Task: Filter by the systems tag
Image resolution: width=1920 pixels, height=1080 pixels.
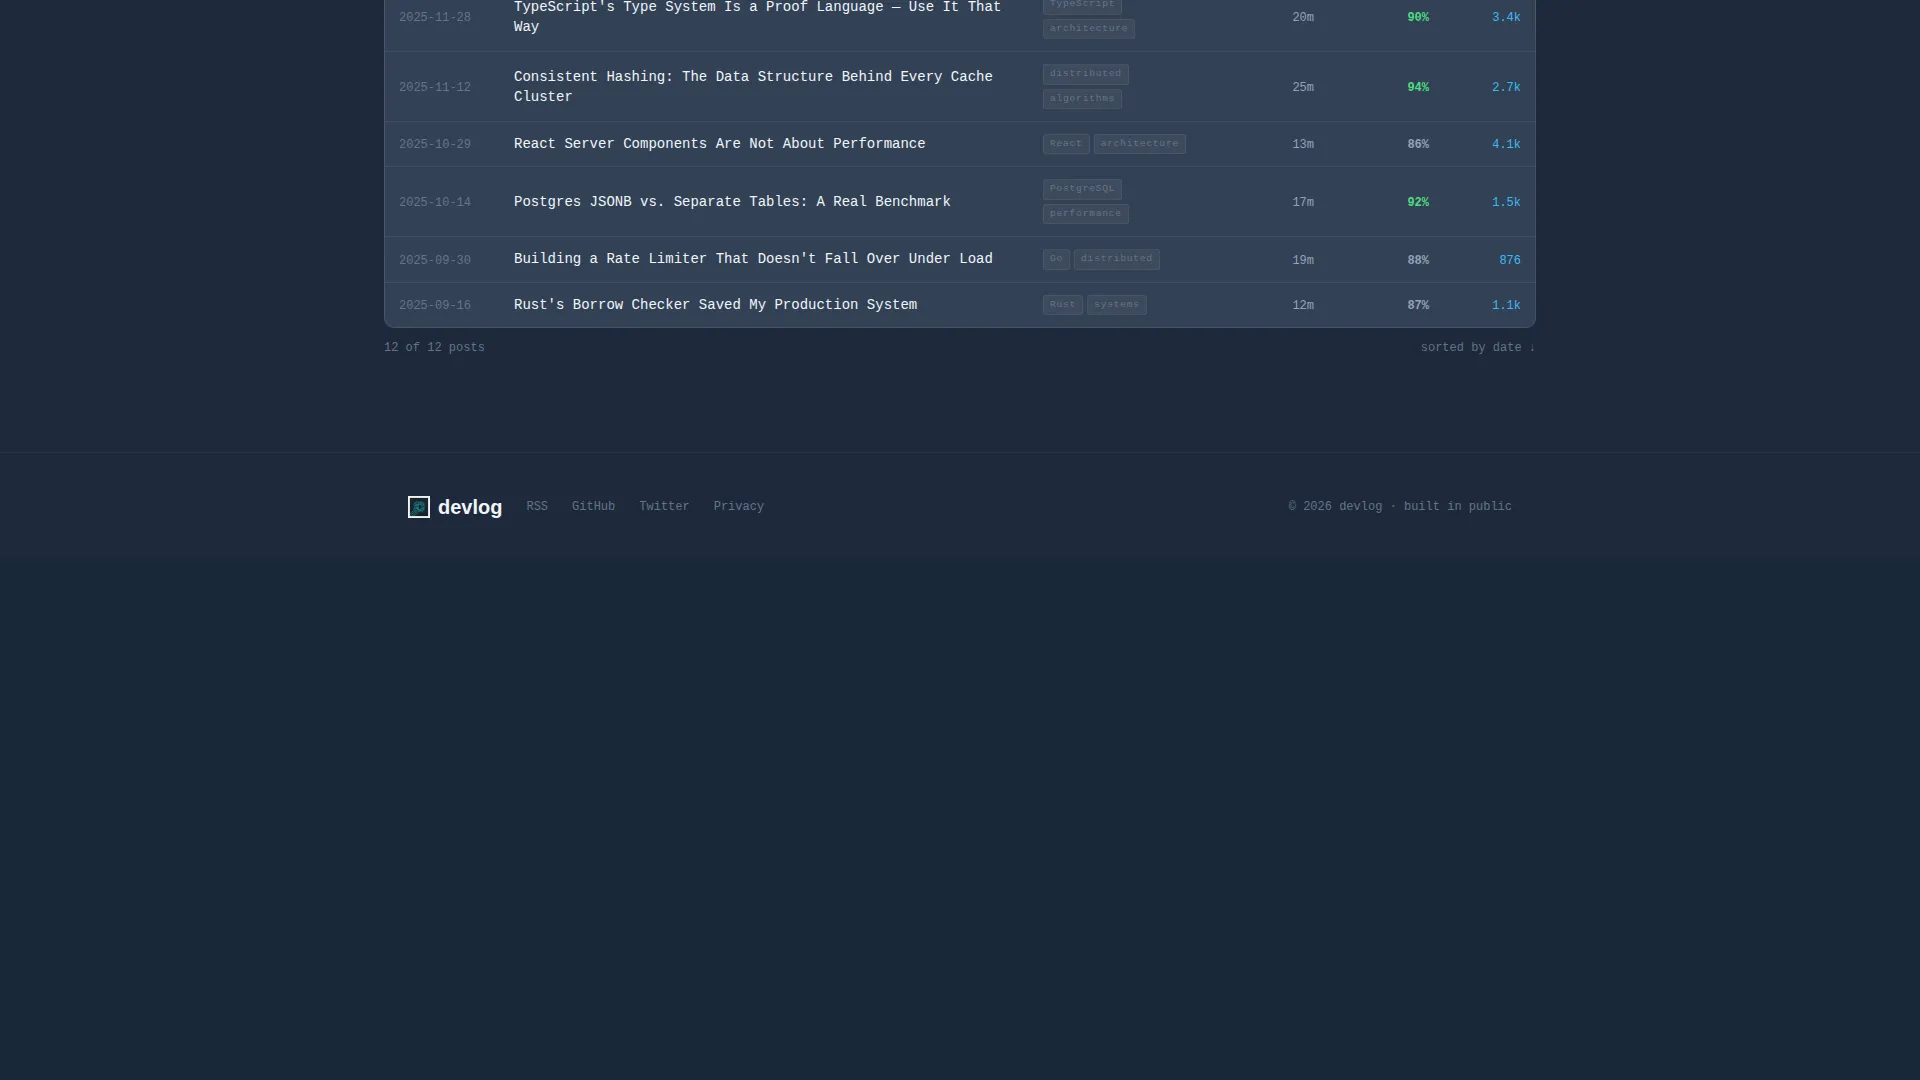Action: click(x=1116, y=305)
